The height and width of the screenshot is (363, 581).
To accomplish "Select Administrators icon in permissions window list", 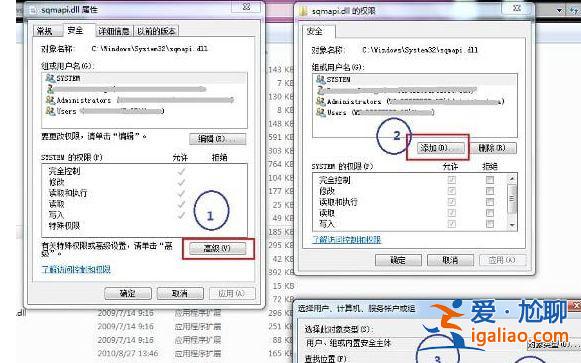I will pos(320,101).
